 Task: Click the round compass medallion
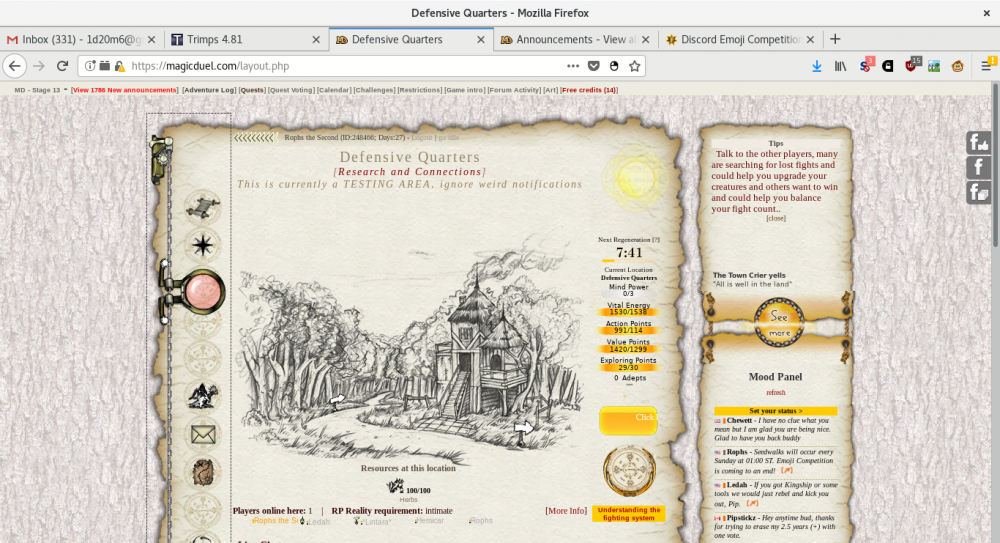click(x=629, y=471)
